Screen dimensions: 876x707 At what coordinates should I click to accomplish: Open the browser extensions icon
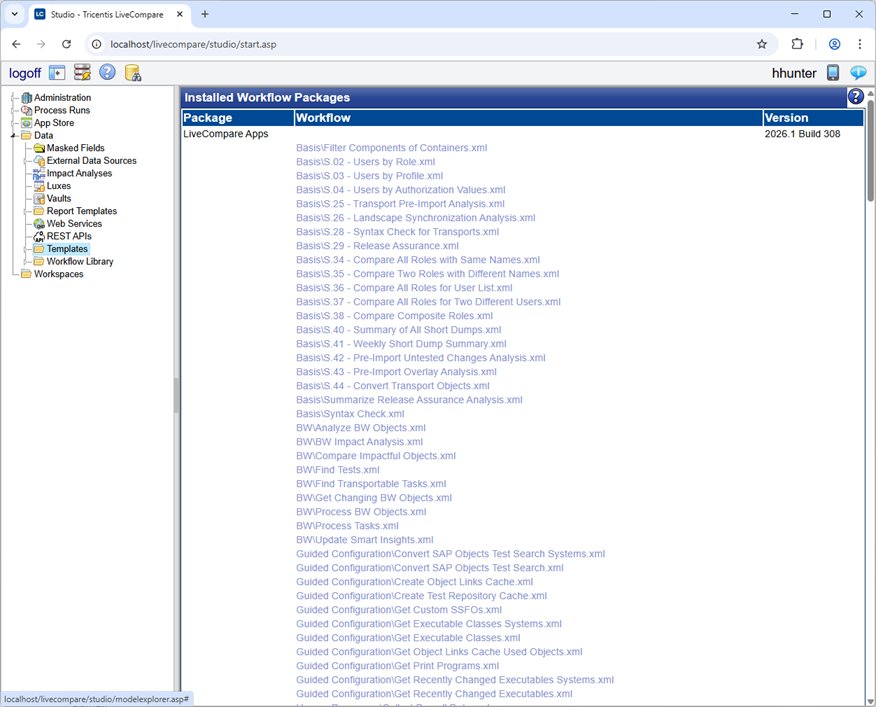pos(797,44)
